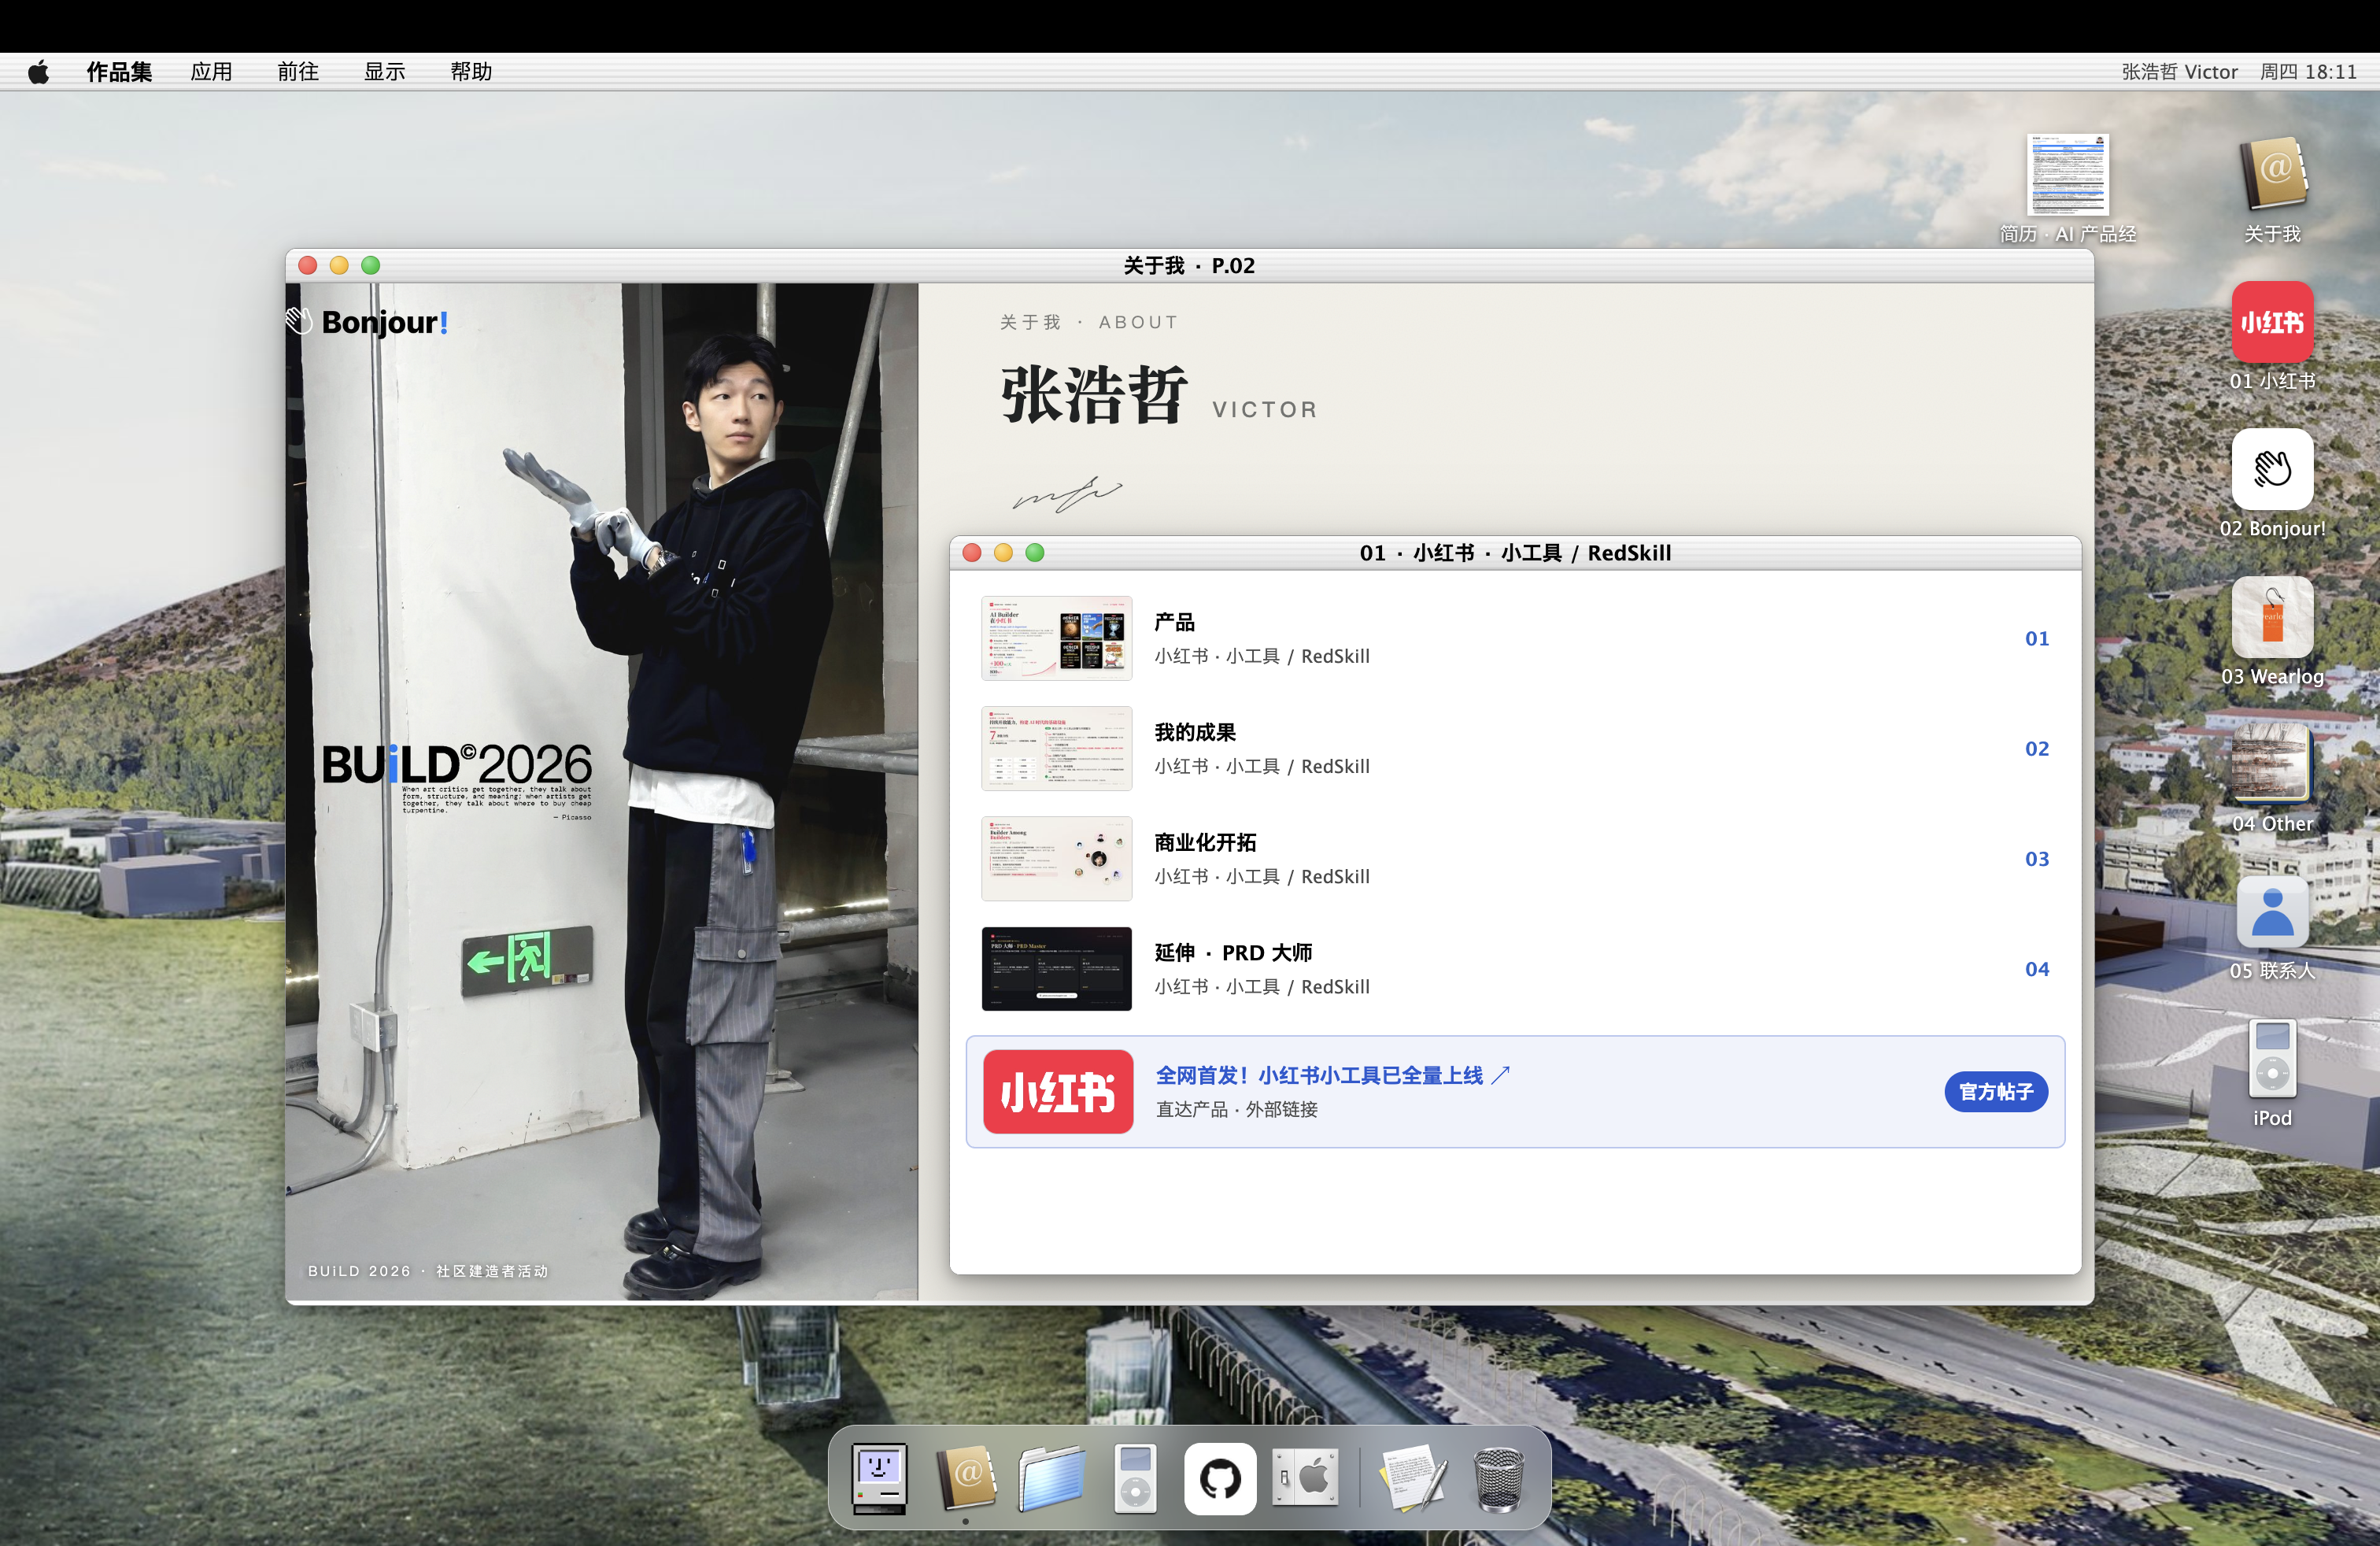Open the GitHub icon in dock
The image size is (2380, 1546).
point(1220,1478)
